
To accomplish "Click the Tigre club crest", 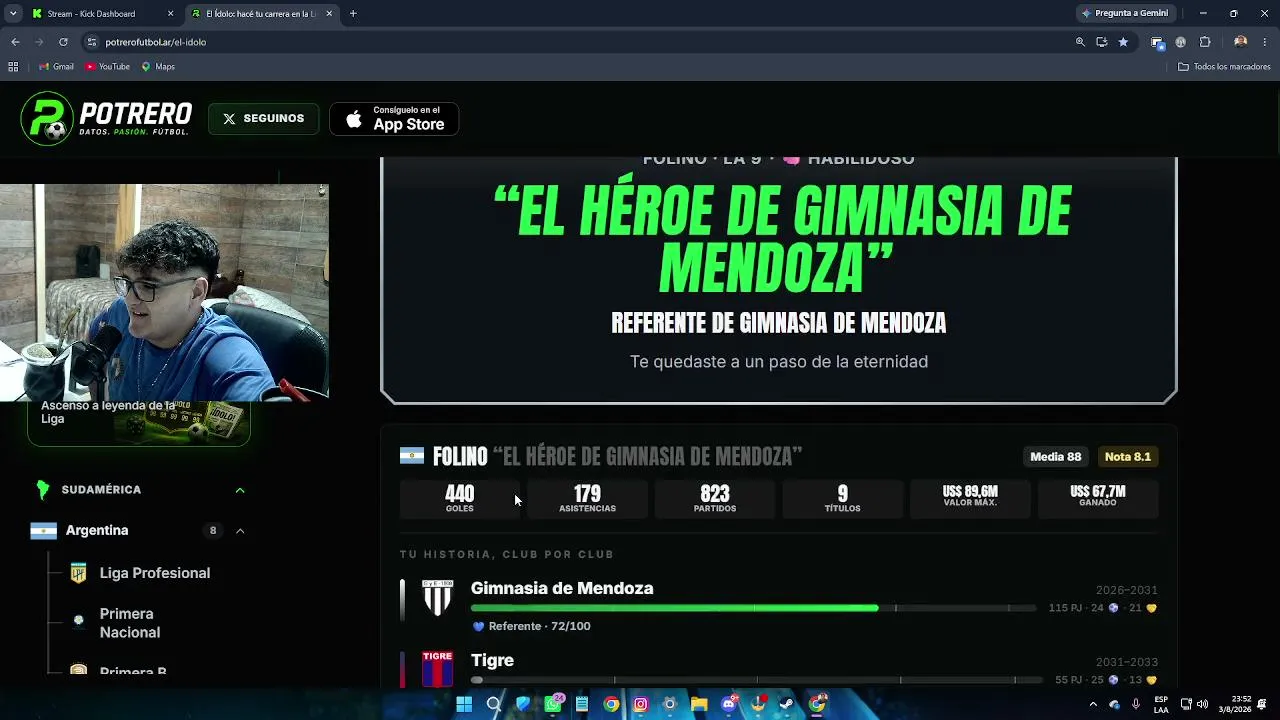I will click(x=437, y=669).
